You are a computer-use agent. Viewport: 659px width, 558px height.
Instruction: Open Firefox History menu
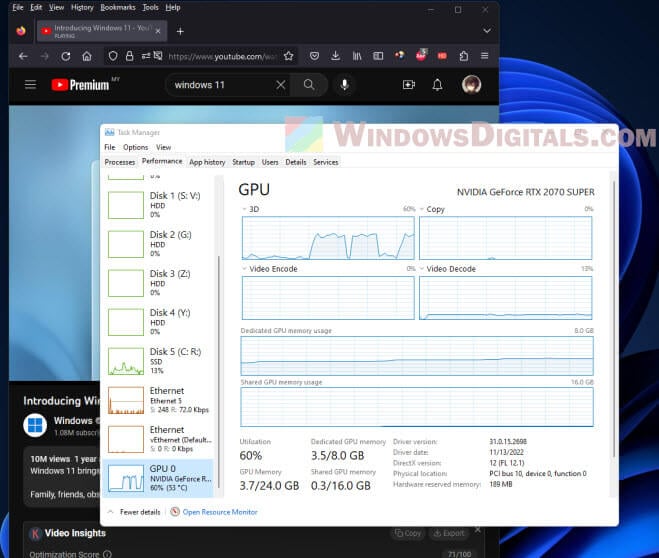82,8
